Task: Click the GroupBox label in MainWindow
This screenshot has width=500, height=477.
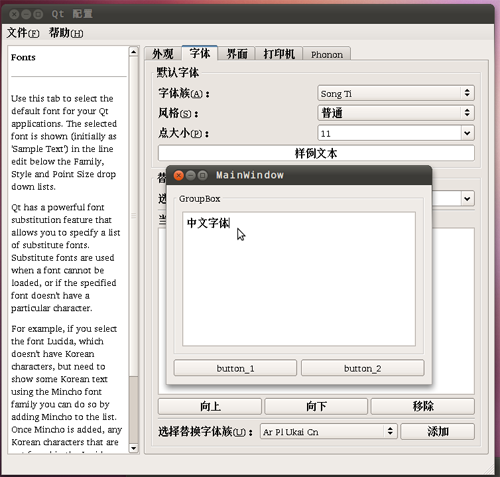Action: [199, 199]
